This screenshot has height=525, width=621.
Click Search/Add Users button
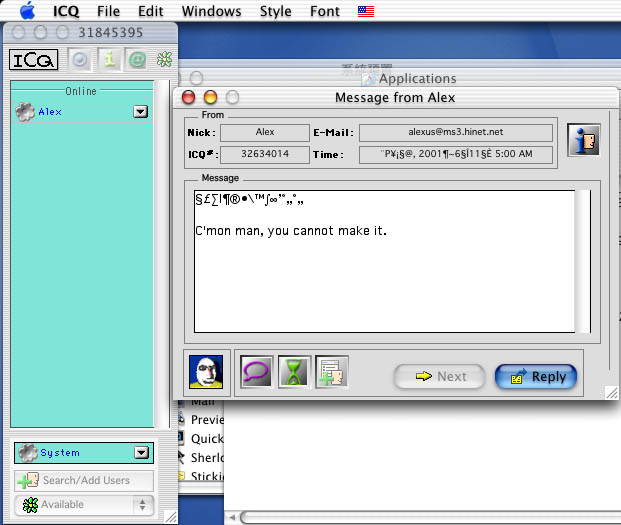tap(84, 480)
